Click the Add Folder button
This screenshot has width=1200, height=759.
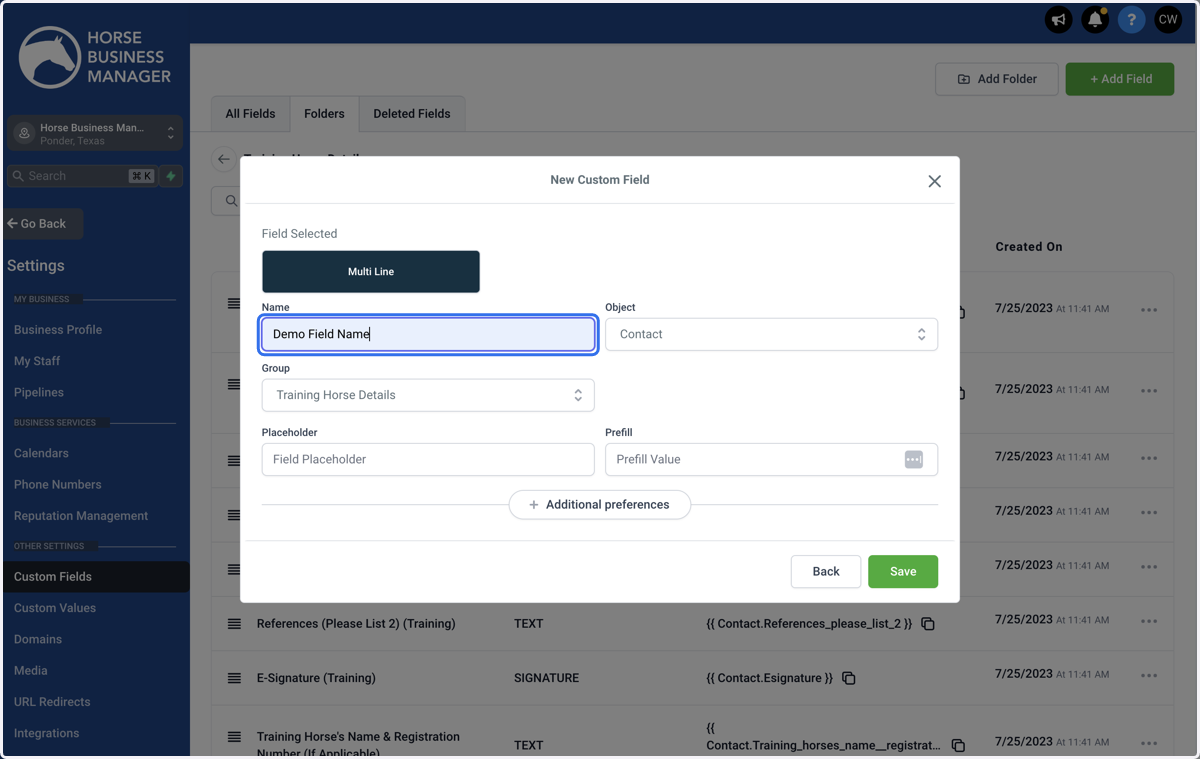coord(997,79)
